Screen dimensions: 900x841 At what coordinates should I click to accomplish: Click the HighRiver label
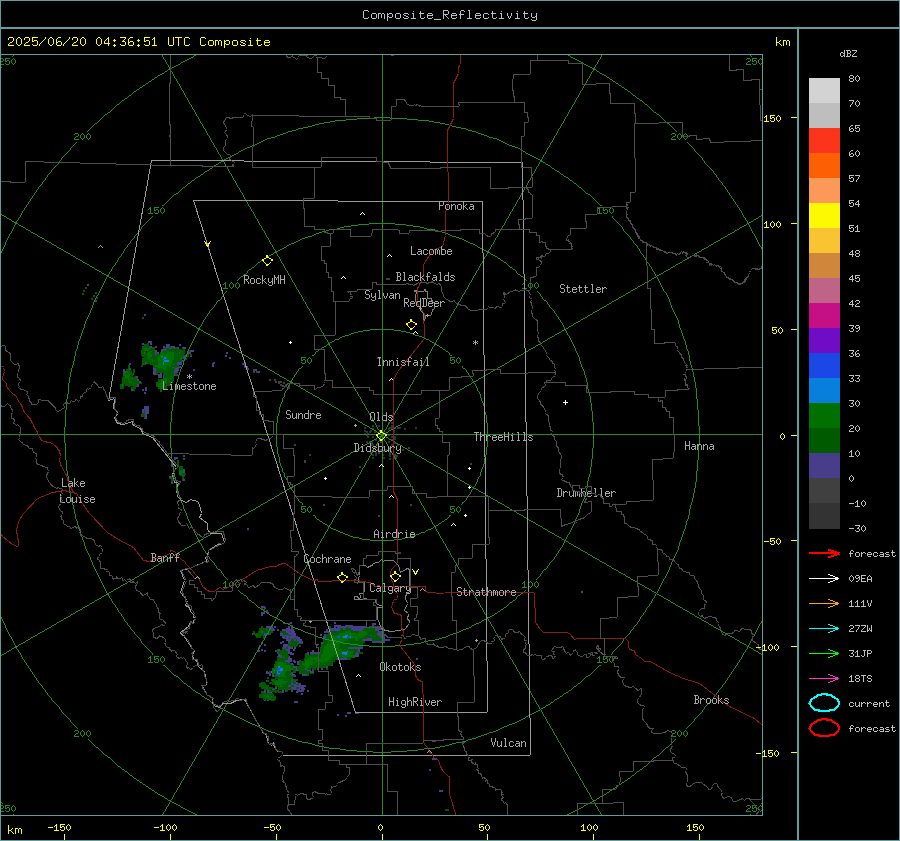(x=415, y=702)
